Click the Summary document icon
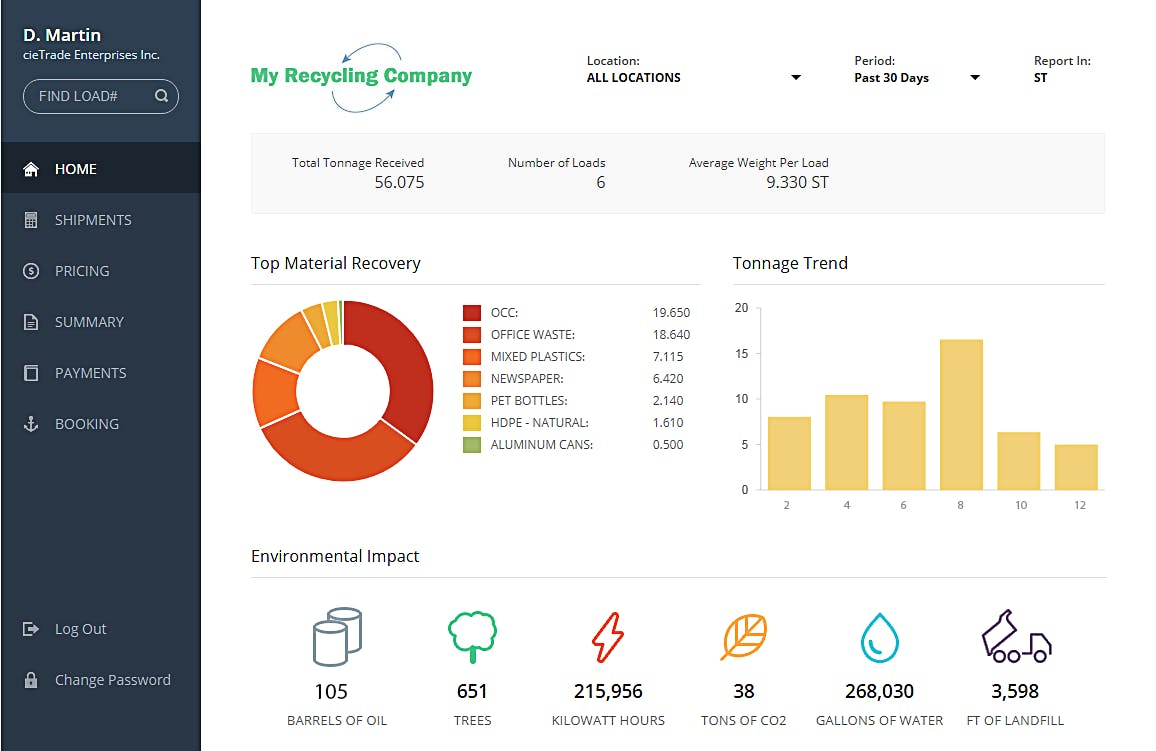Image resolution: width=1156 pixels, height=751 pixels. coord(30,322)
